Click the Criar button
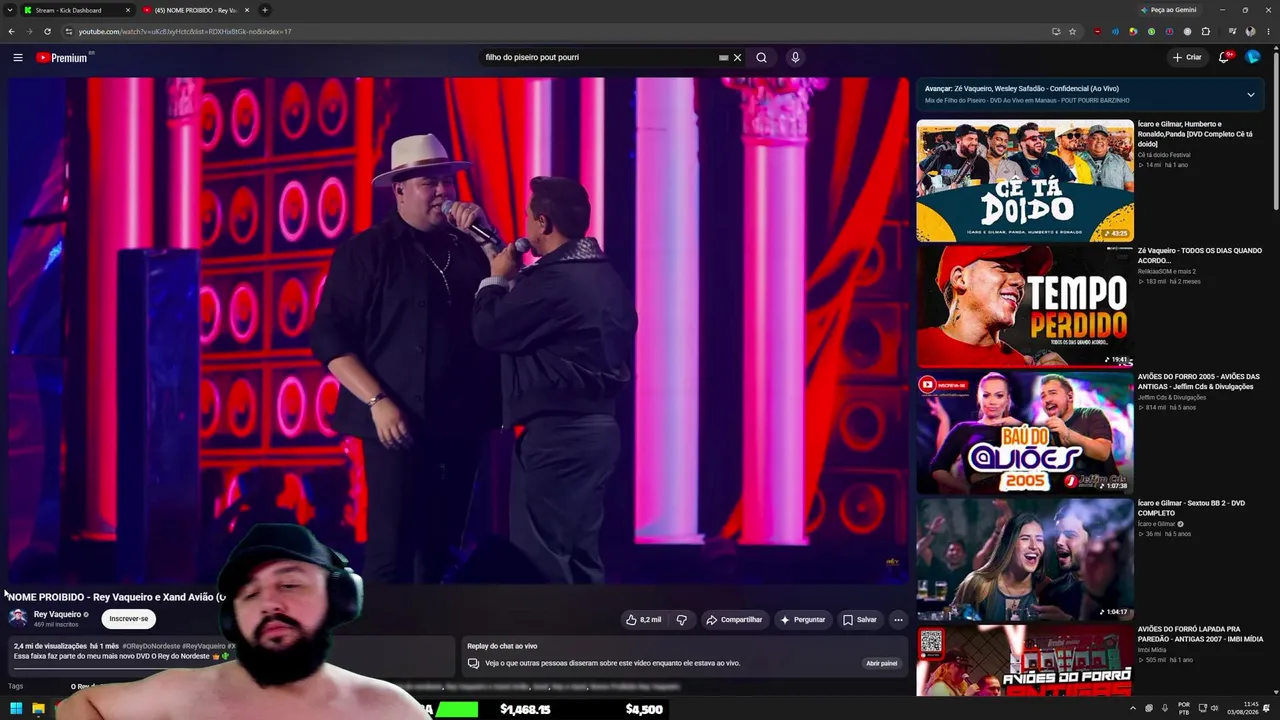Screen dimensions: 1280x720 coord(1187,58)
